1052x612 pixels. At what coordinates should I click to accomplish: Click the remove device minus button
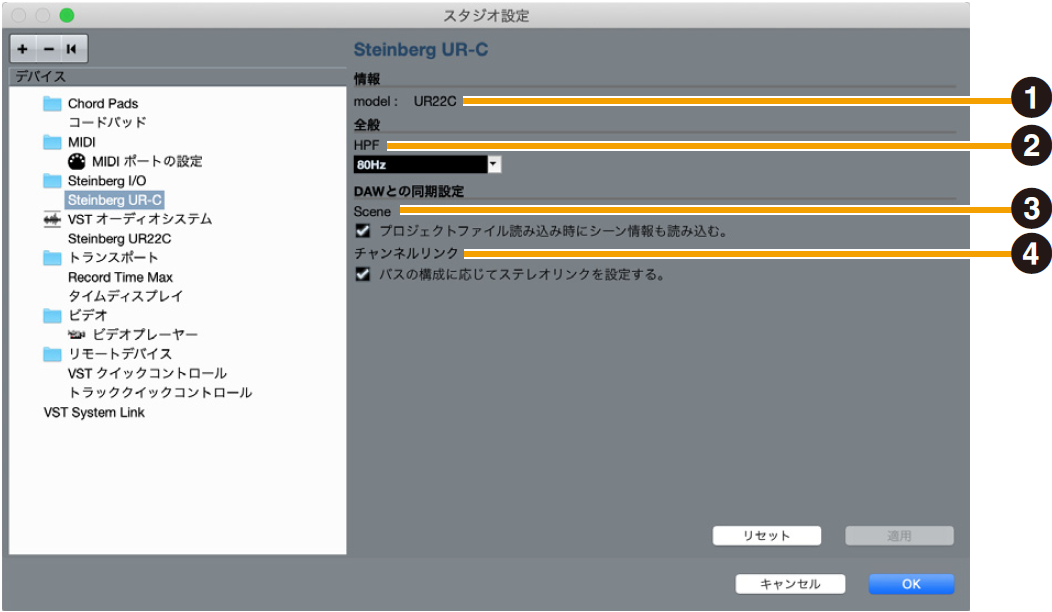[48, 49]
